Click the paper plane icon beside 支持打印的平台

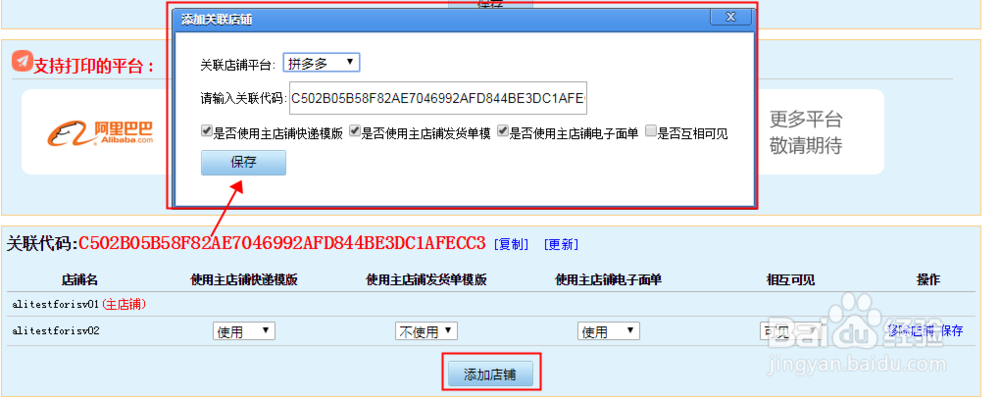point(22,61)
